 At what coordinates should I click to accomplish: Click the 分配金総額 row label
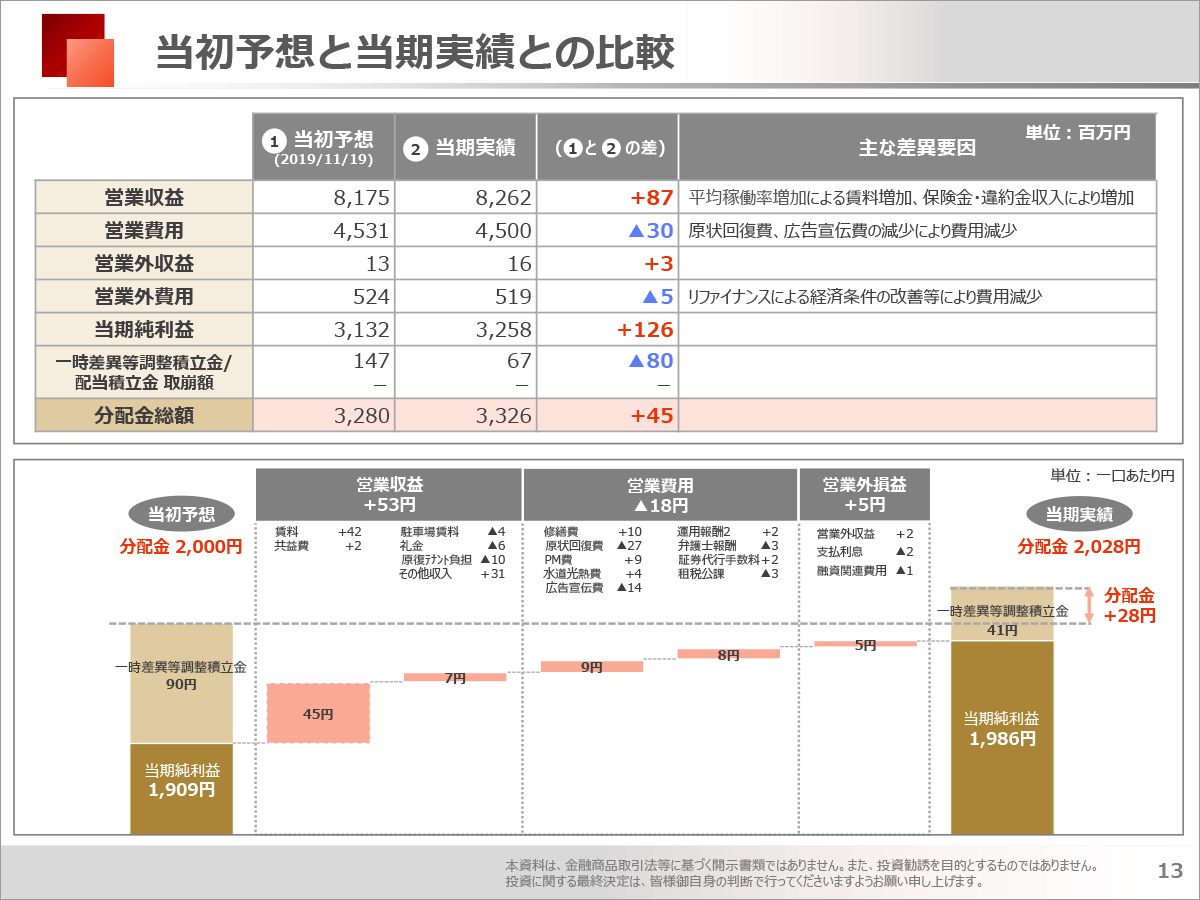144,415
